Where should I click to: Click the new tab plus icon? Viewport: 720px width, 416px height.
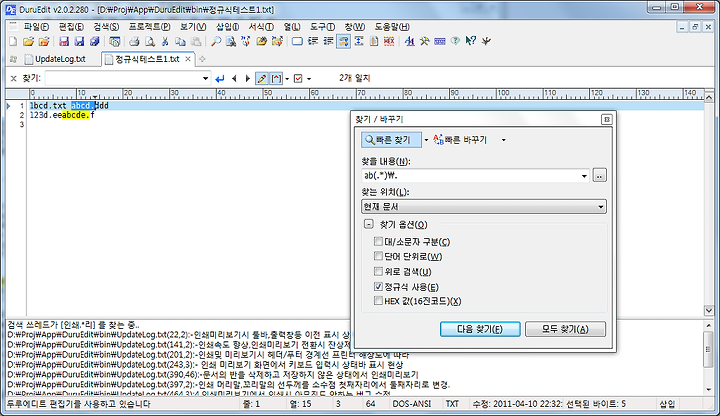[x=202, y=59]
